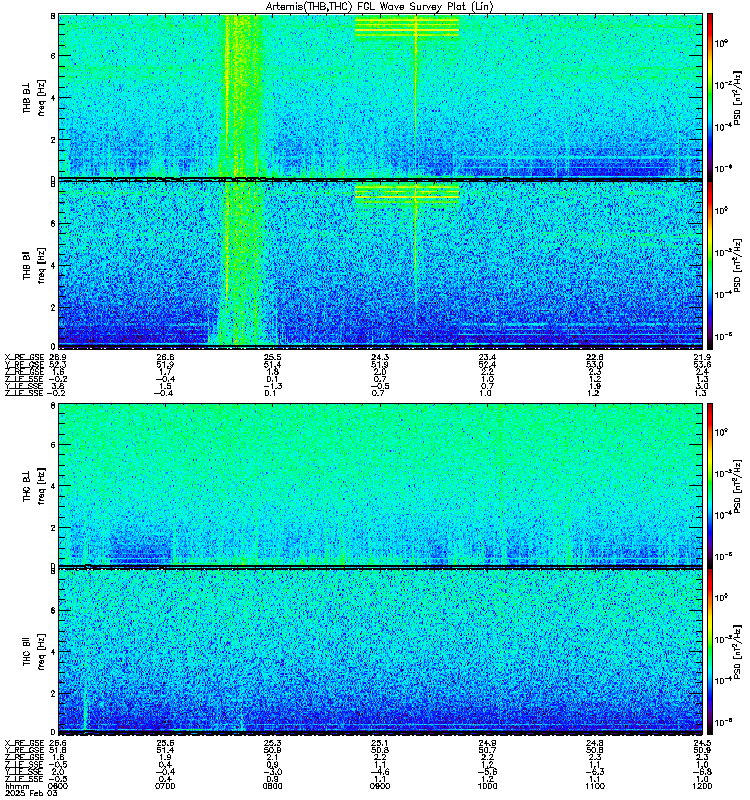Click the 24.5 X_RE_GSE value above 1200

tap(703, 743)
